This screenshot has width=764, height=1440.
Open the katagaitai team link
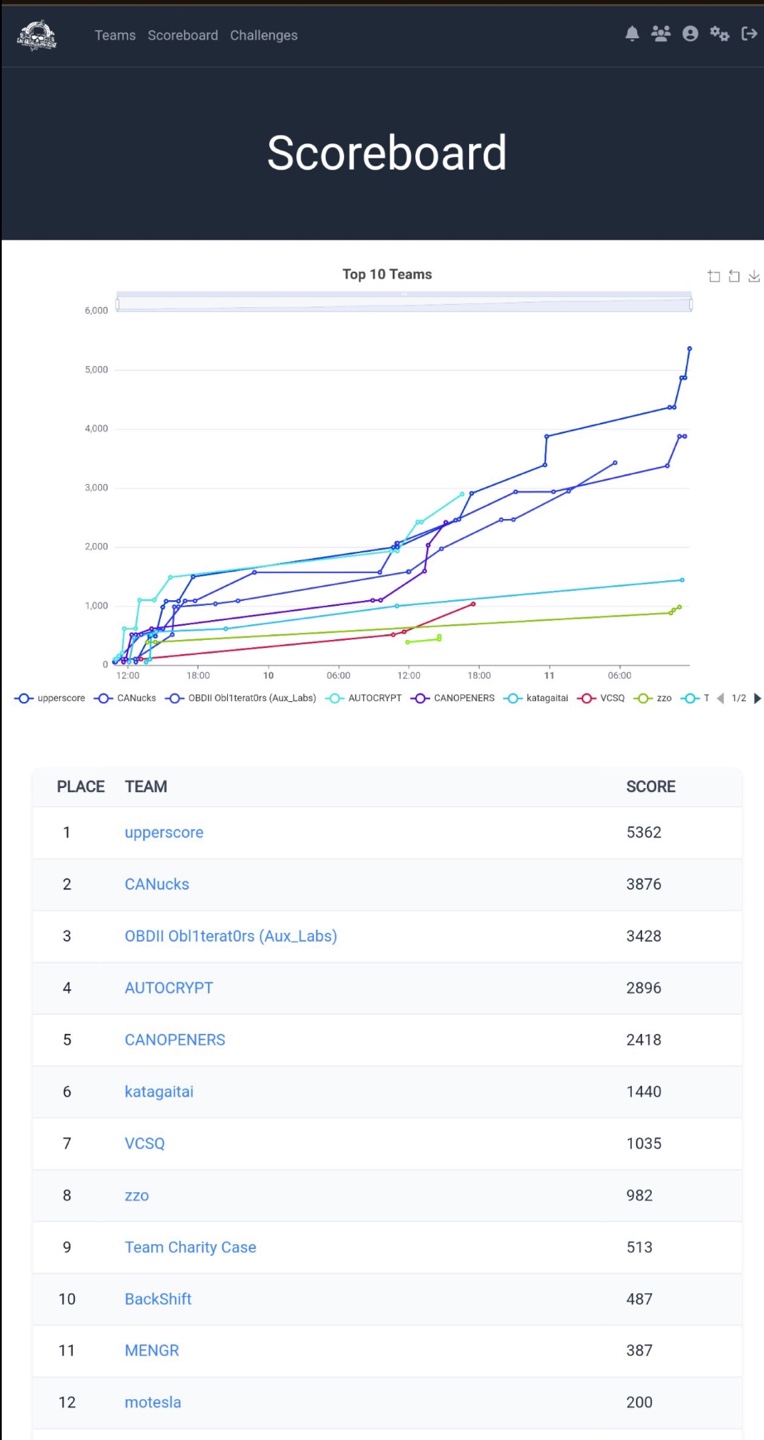(x=159, y=1091)
